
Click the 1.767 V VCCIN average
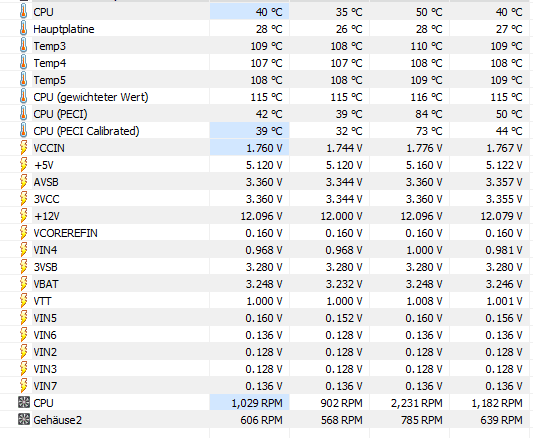pyautogui.click(x=504, y=148)
